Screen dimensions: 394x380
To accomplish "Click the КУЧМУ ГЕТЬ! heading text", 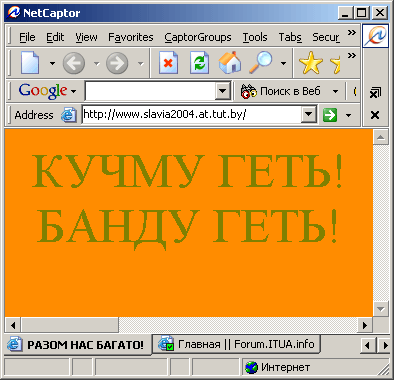I will point(187,171).
